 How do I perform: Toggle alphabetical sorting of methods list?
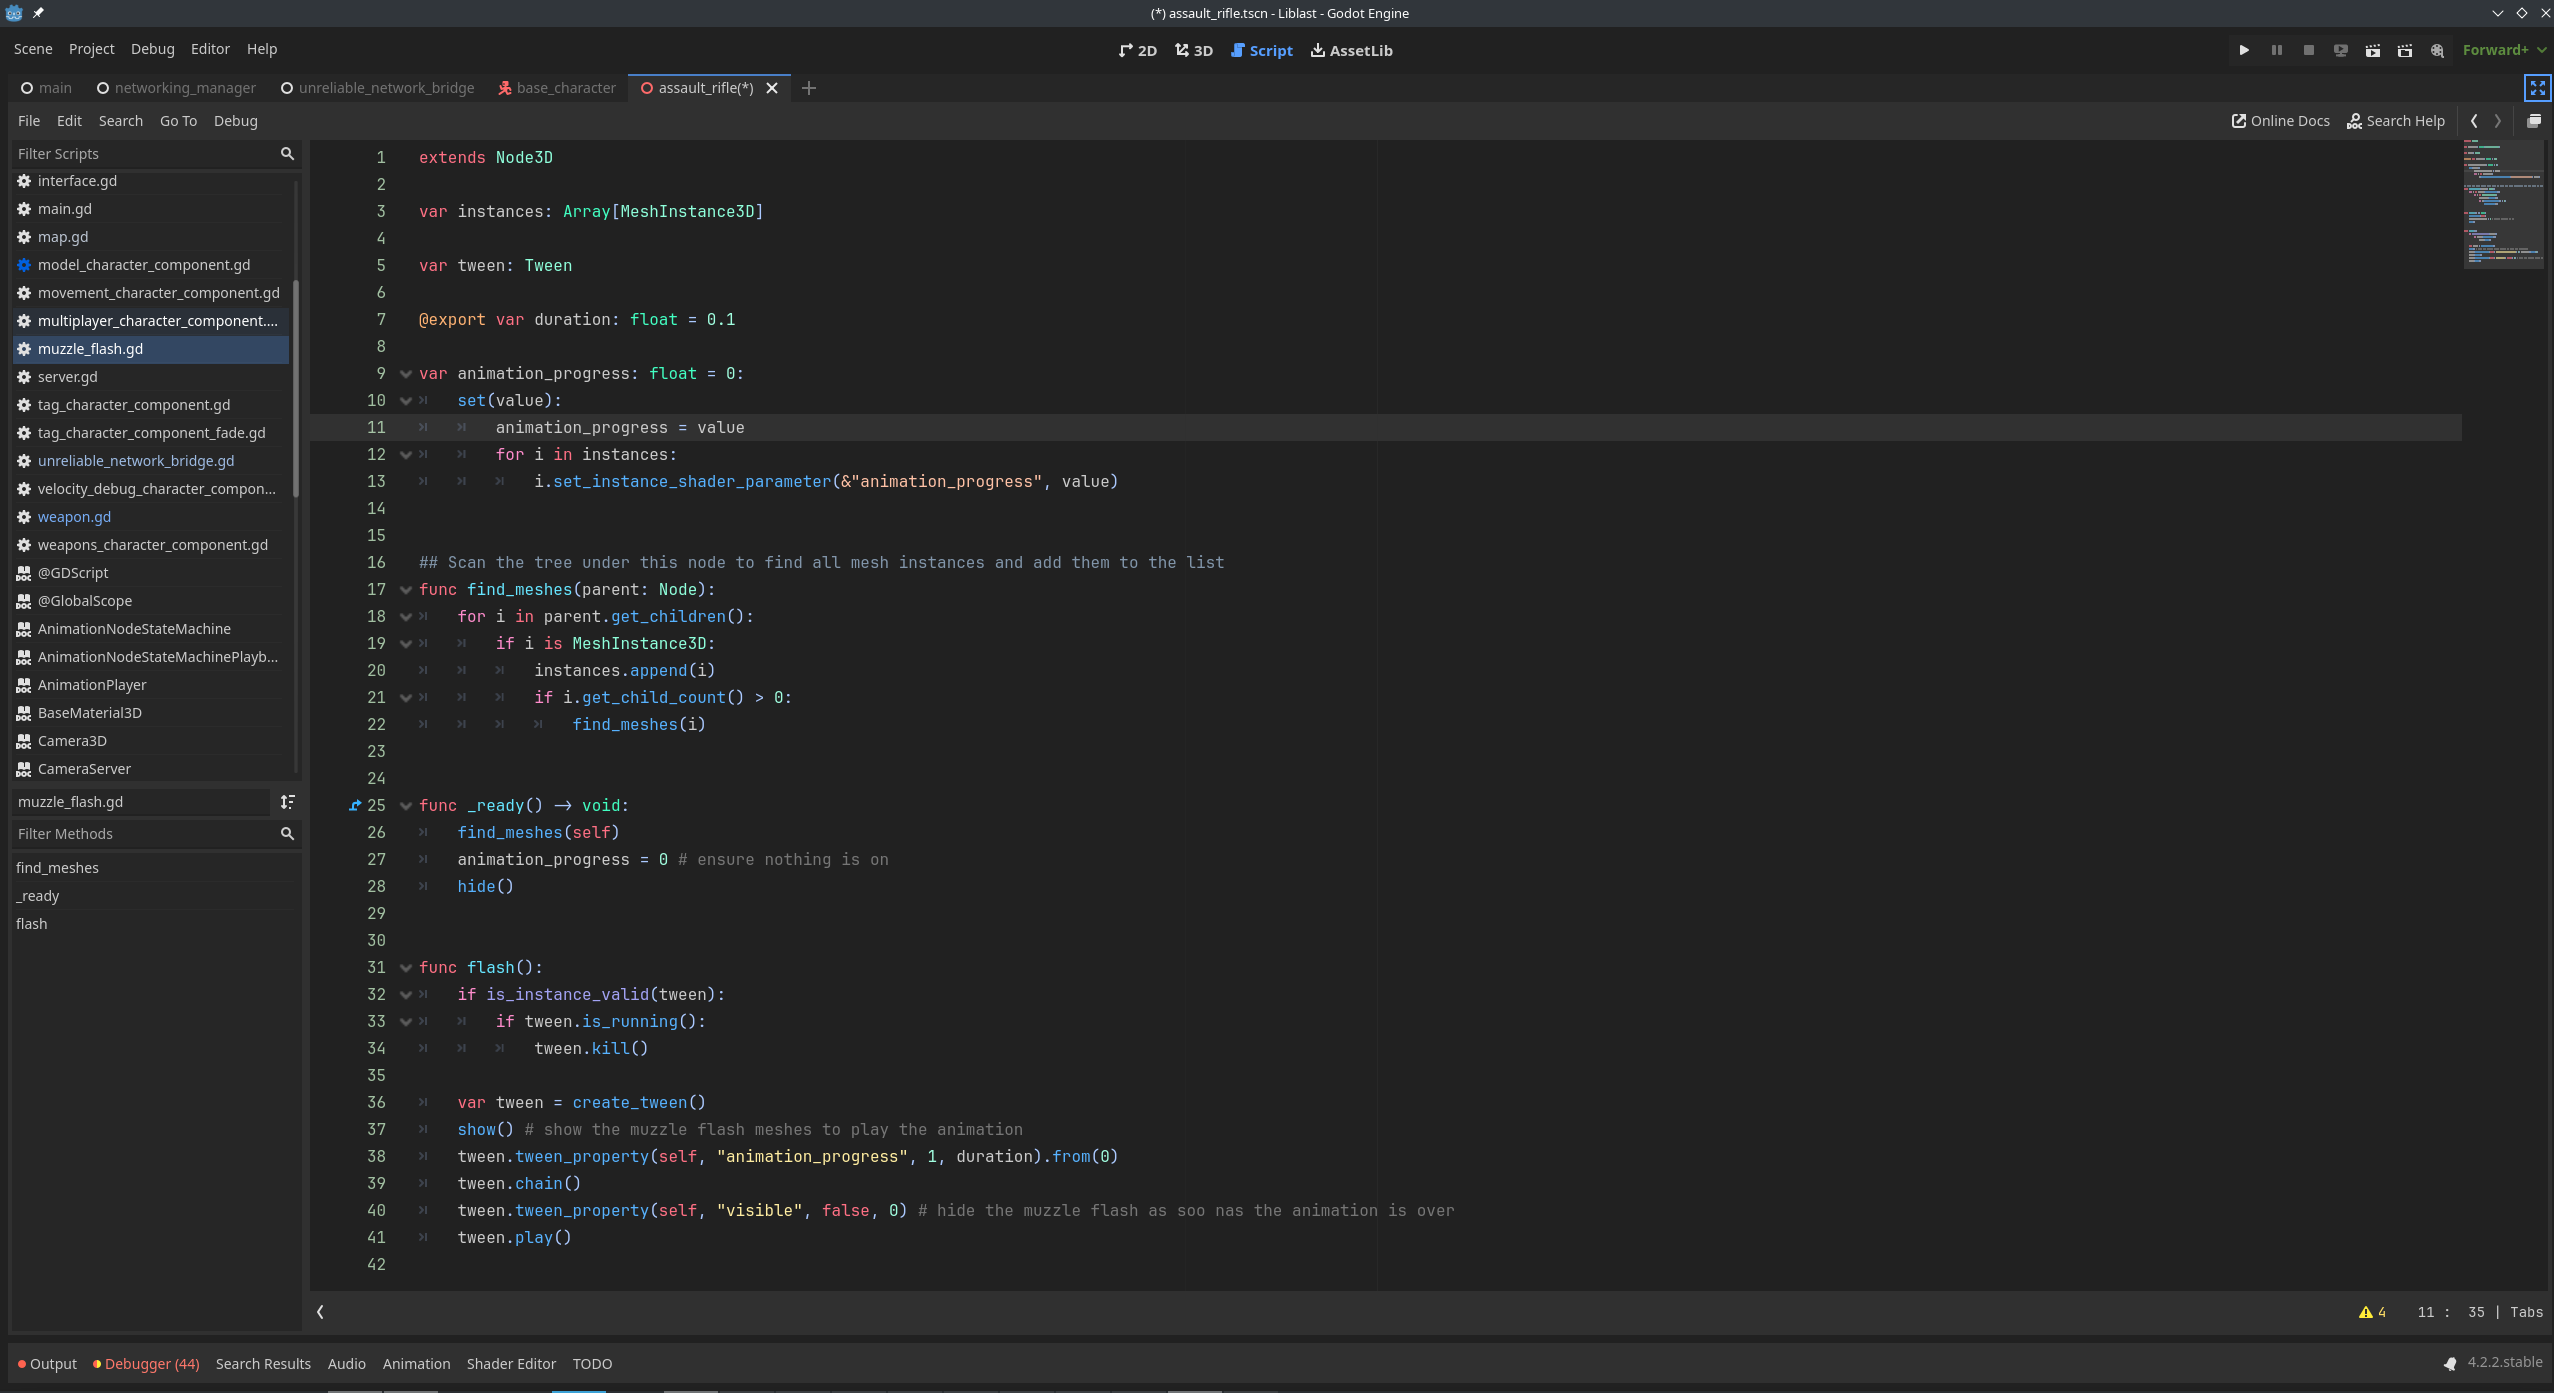287,802
